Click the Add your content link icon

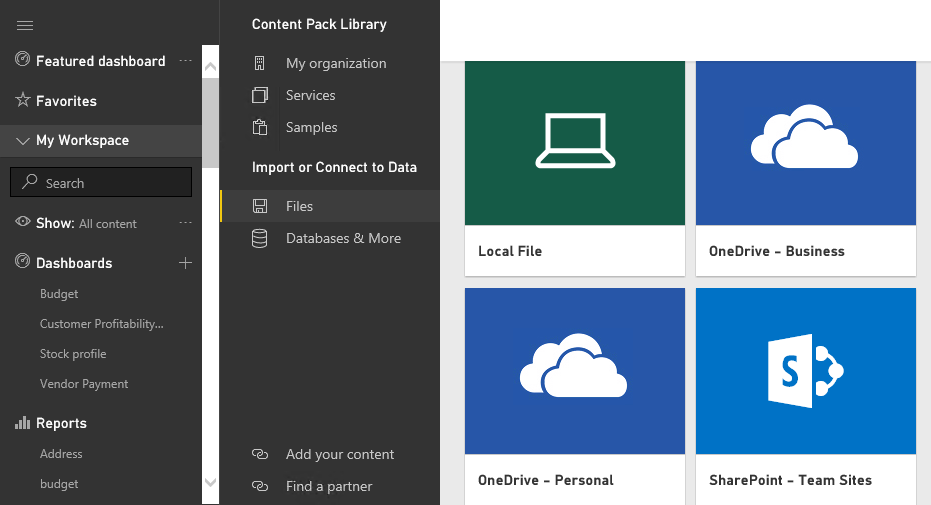[259, 454]
